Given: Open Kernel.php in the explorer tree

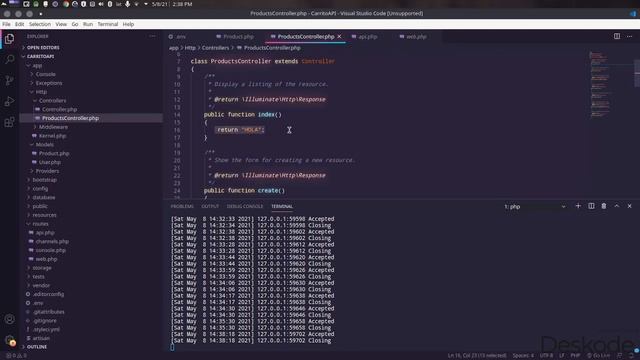Looking at the screenshot, I should coord(52,136).
